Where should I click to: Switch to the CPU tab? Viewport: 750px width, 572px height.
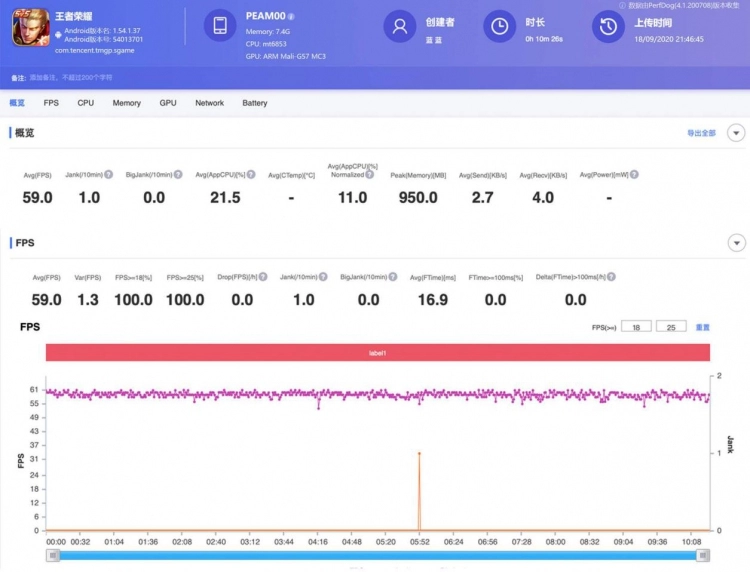tap(86, 103)
